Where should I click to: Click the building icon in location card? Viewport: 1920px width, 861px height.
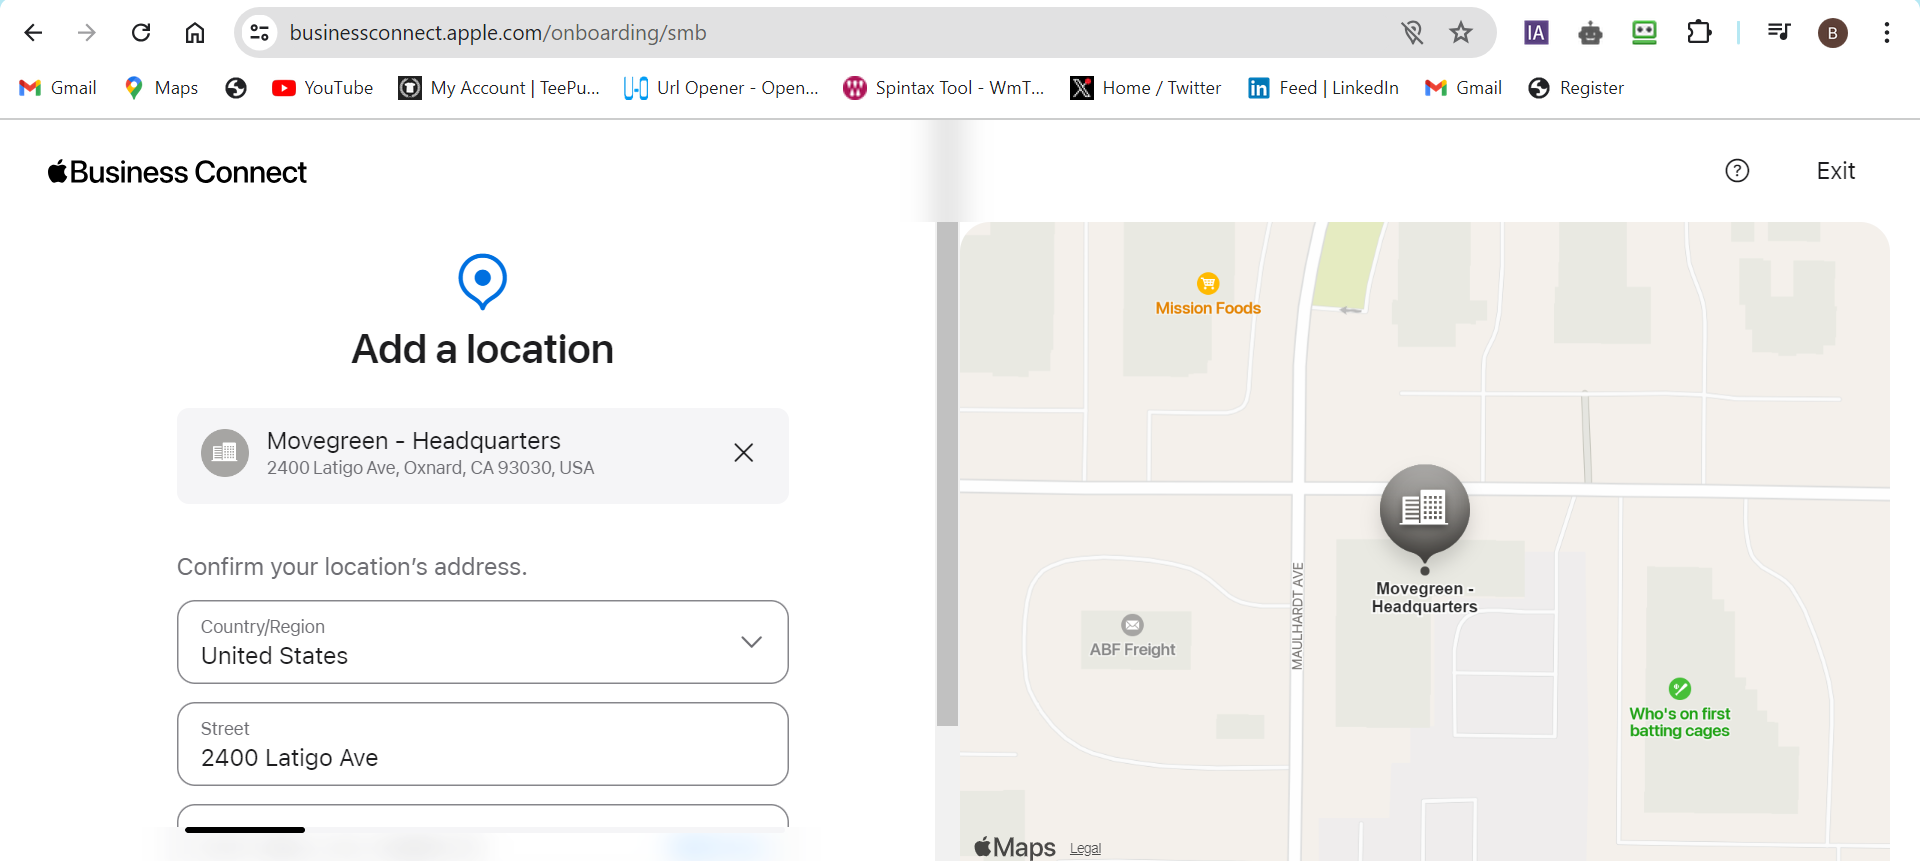pos(225,453)
